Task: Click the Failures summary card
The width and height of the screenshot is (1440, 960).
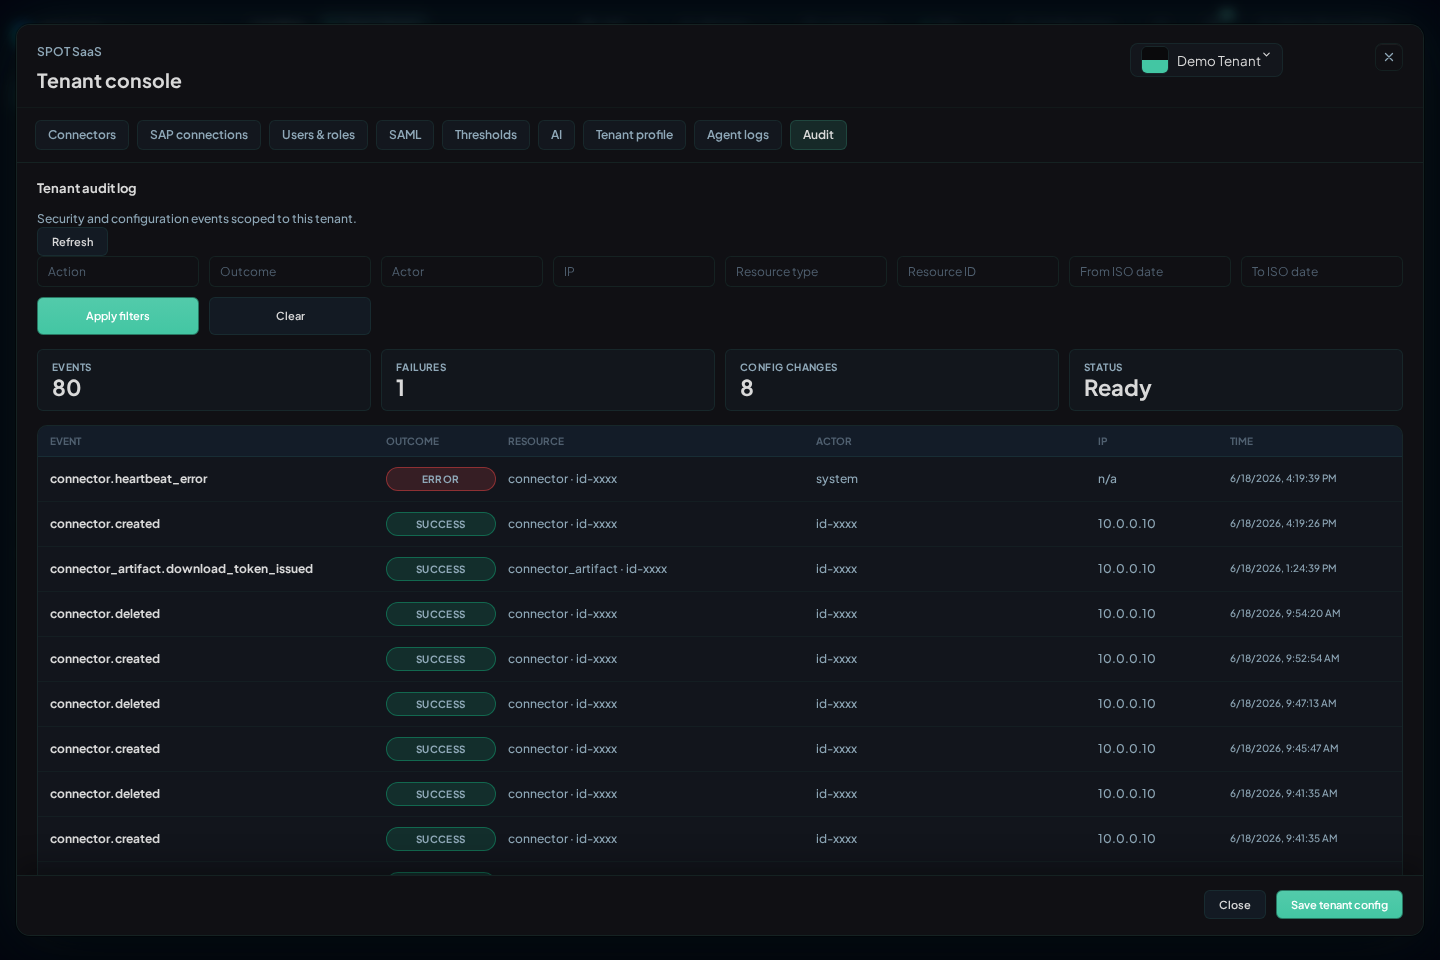Action: 548,380
